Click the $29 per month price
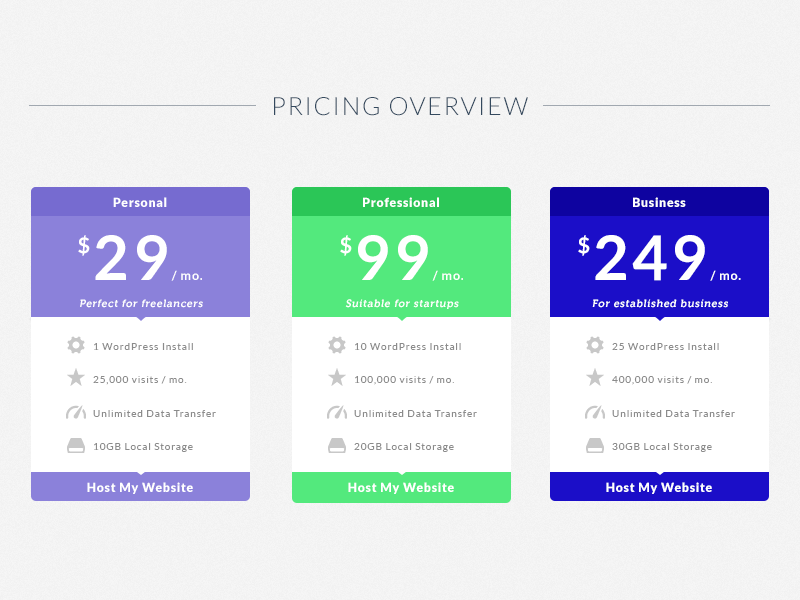 [x=131, y=259]
